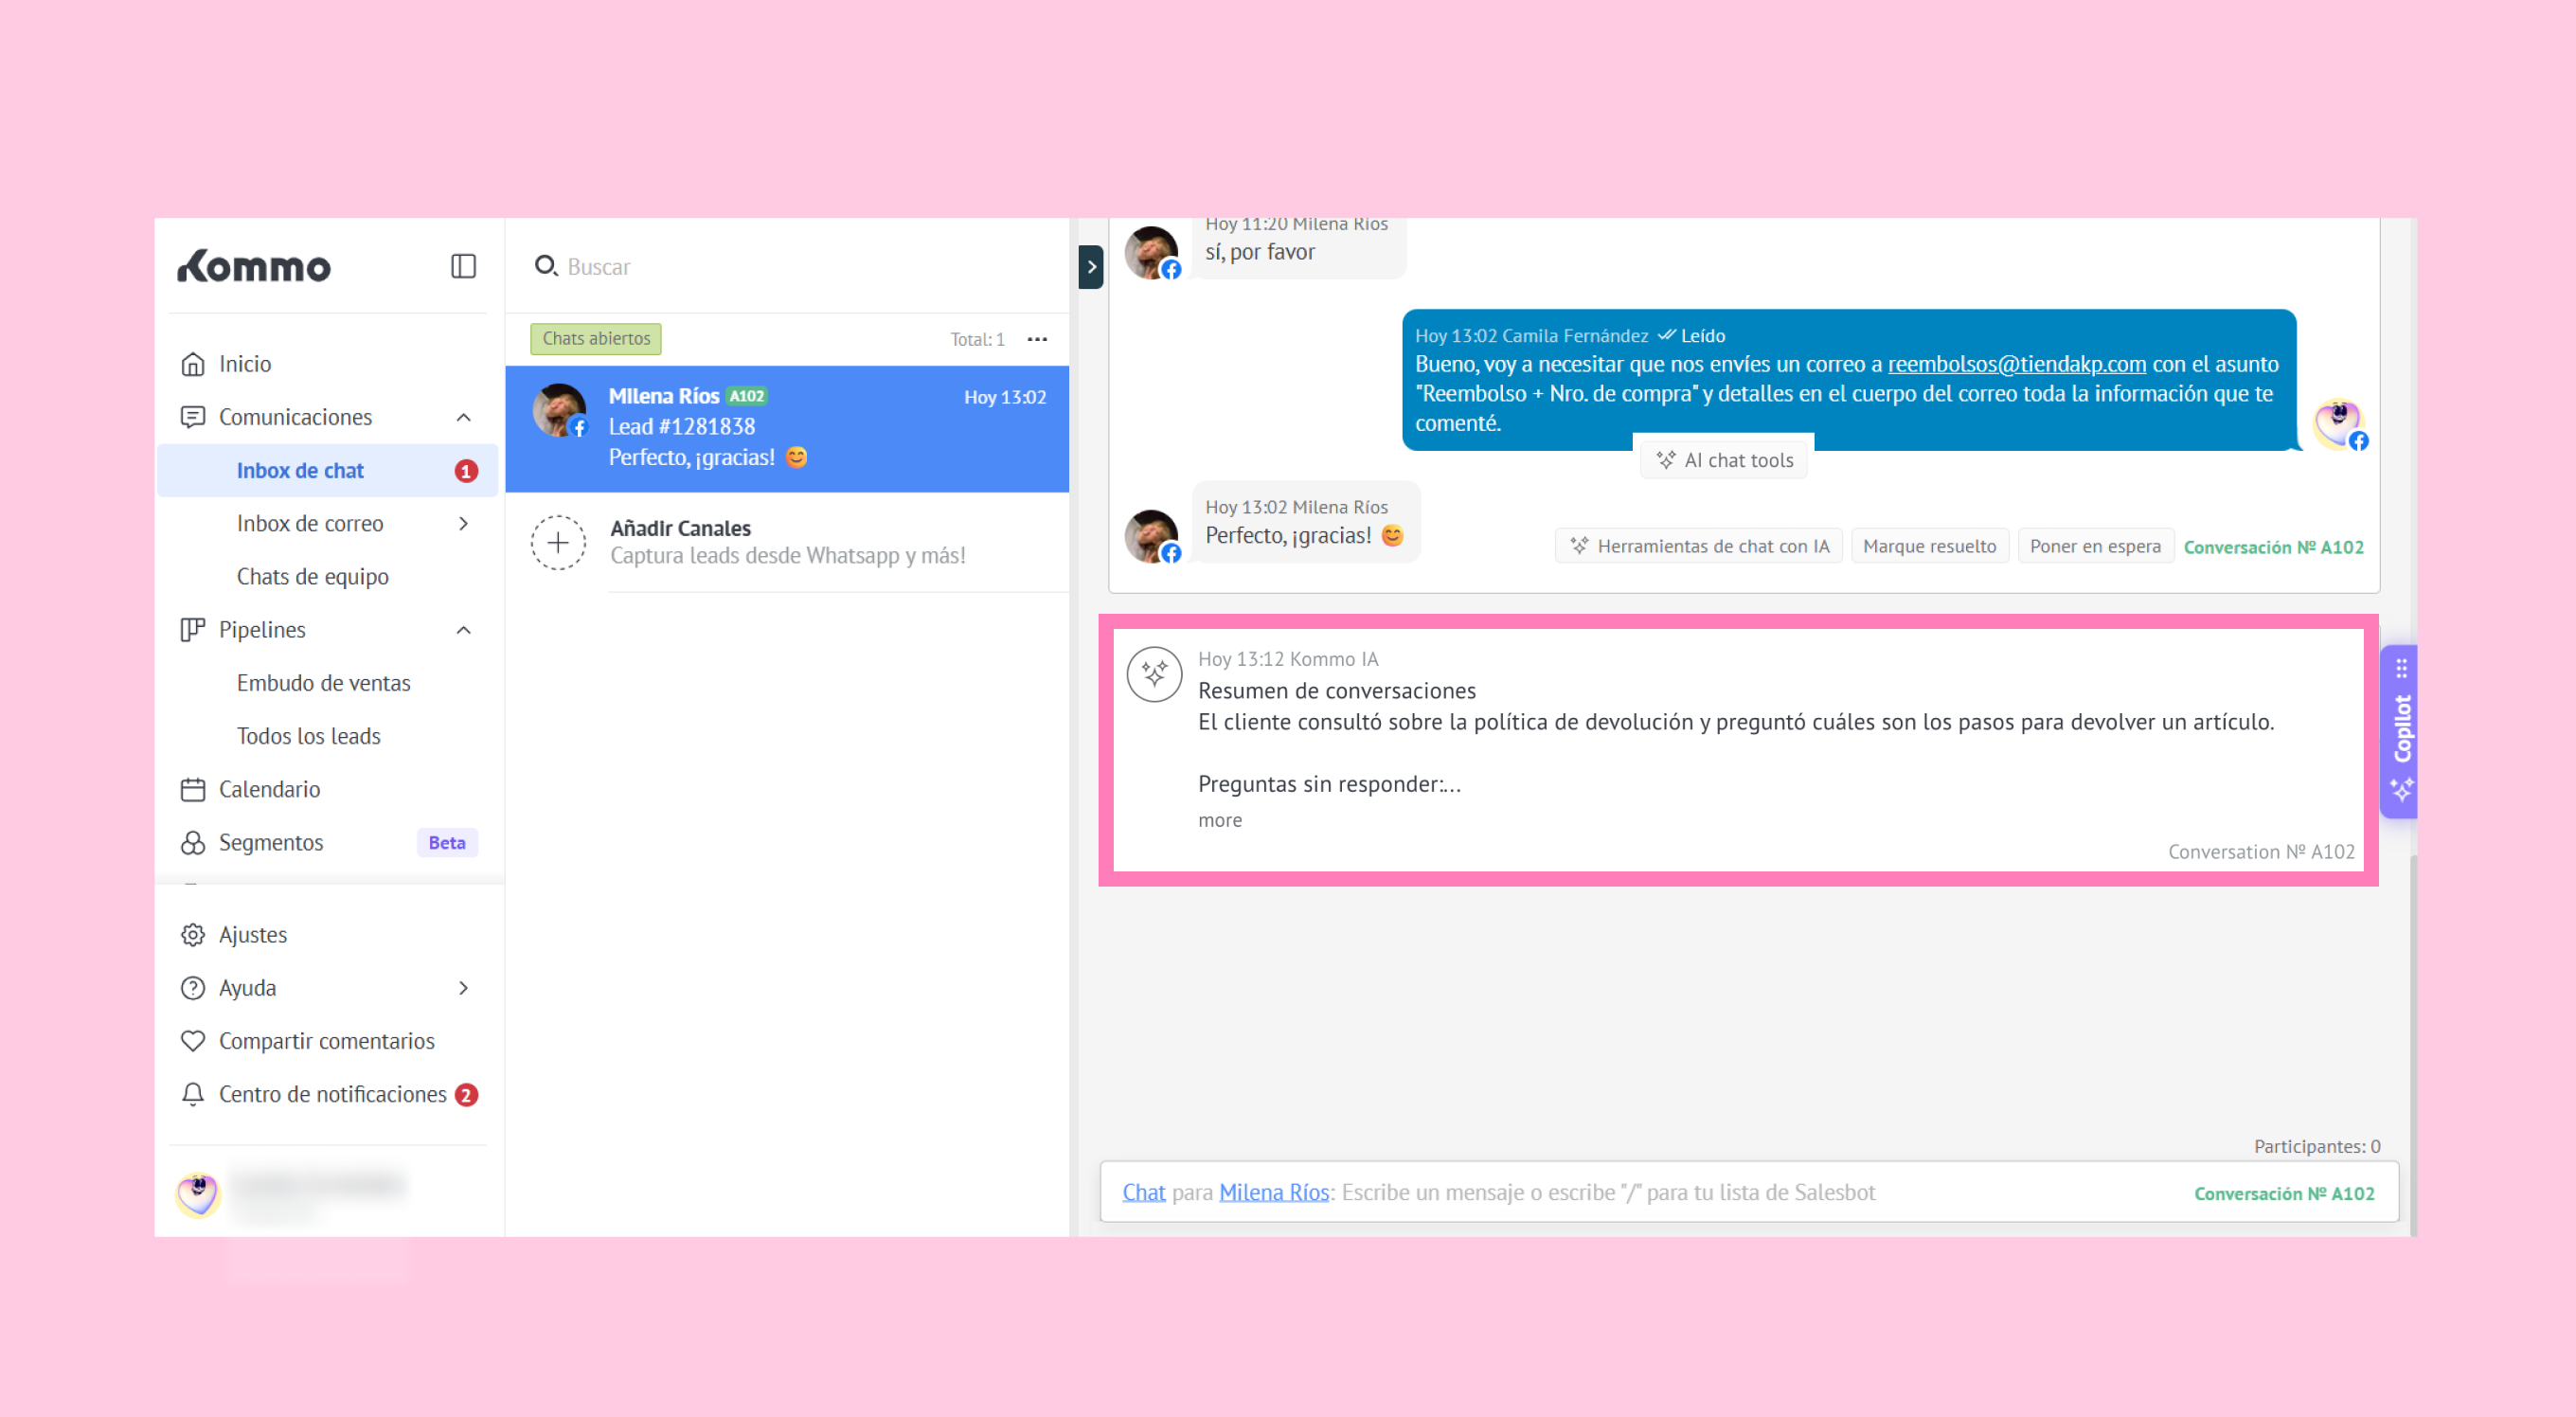
Task: Click the Pipelines board icon
Action: pos(193,630)
